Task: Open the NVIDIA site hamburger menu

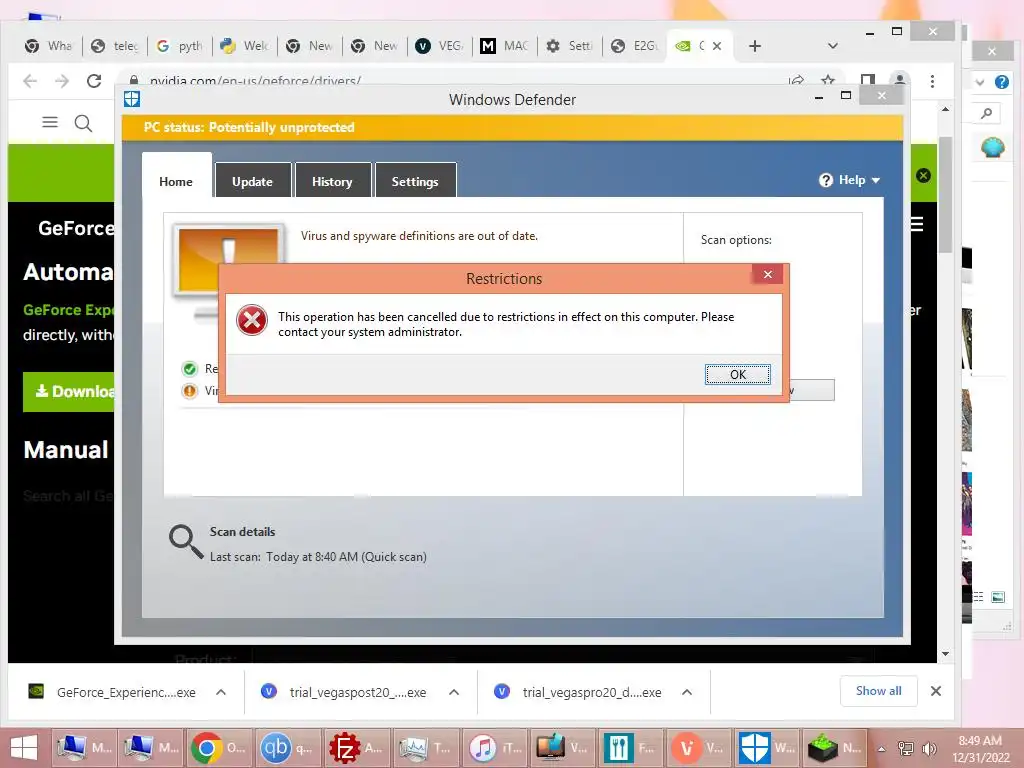Action: click(50, 122)
